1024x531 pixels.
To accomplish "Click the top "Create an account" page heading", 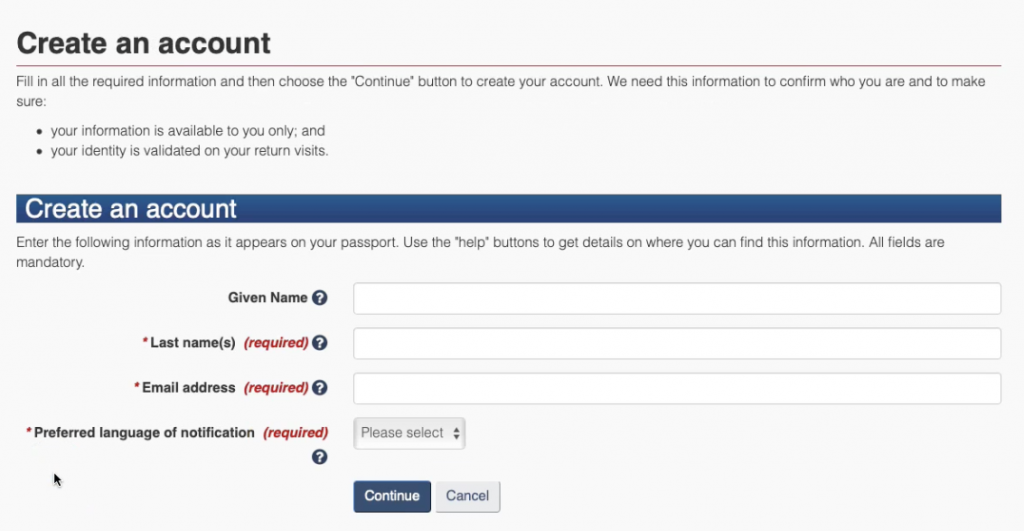I will [144, 44].
